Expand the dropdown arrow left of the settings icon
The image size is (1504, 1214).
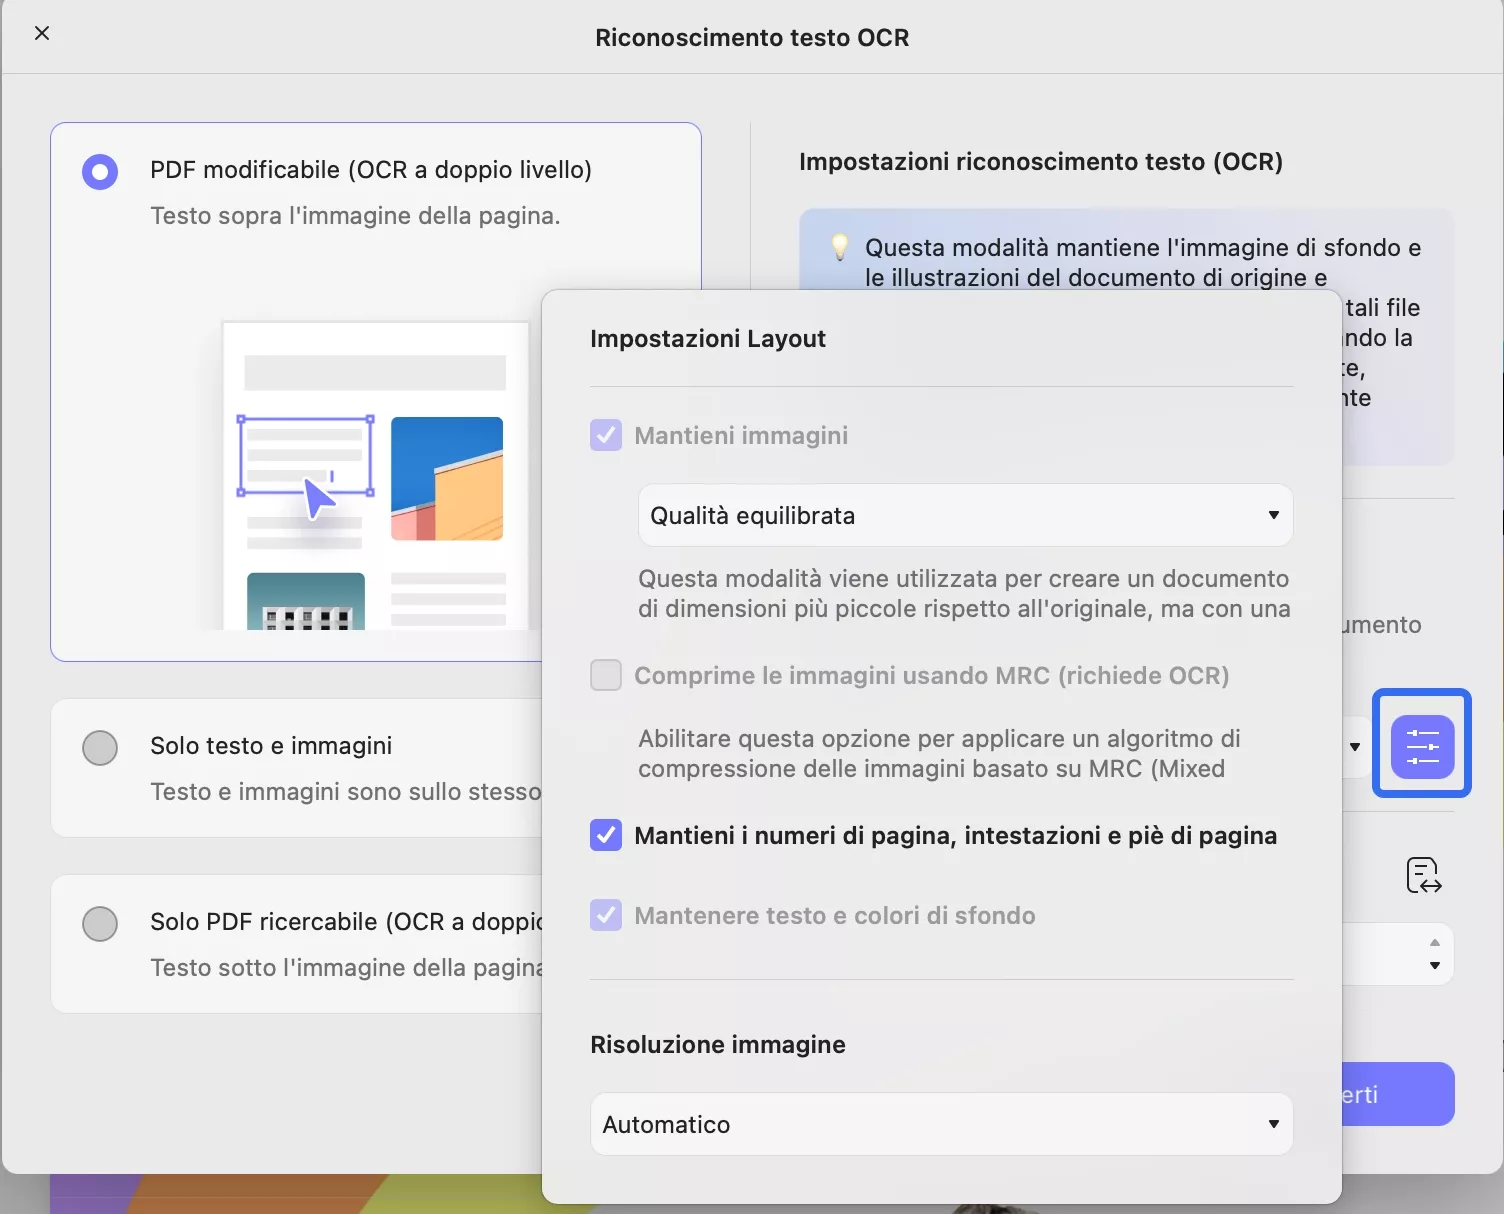coord(1356,747)
